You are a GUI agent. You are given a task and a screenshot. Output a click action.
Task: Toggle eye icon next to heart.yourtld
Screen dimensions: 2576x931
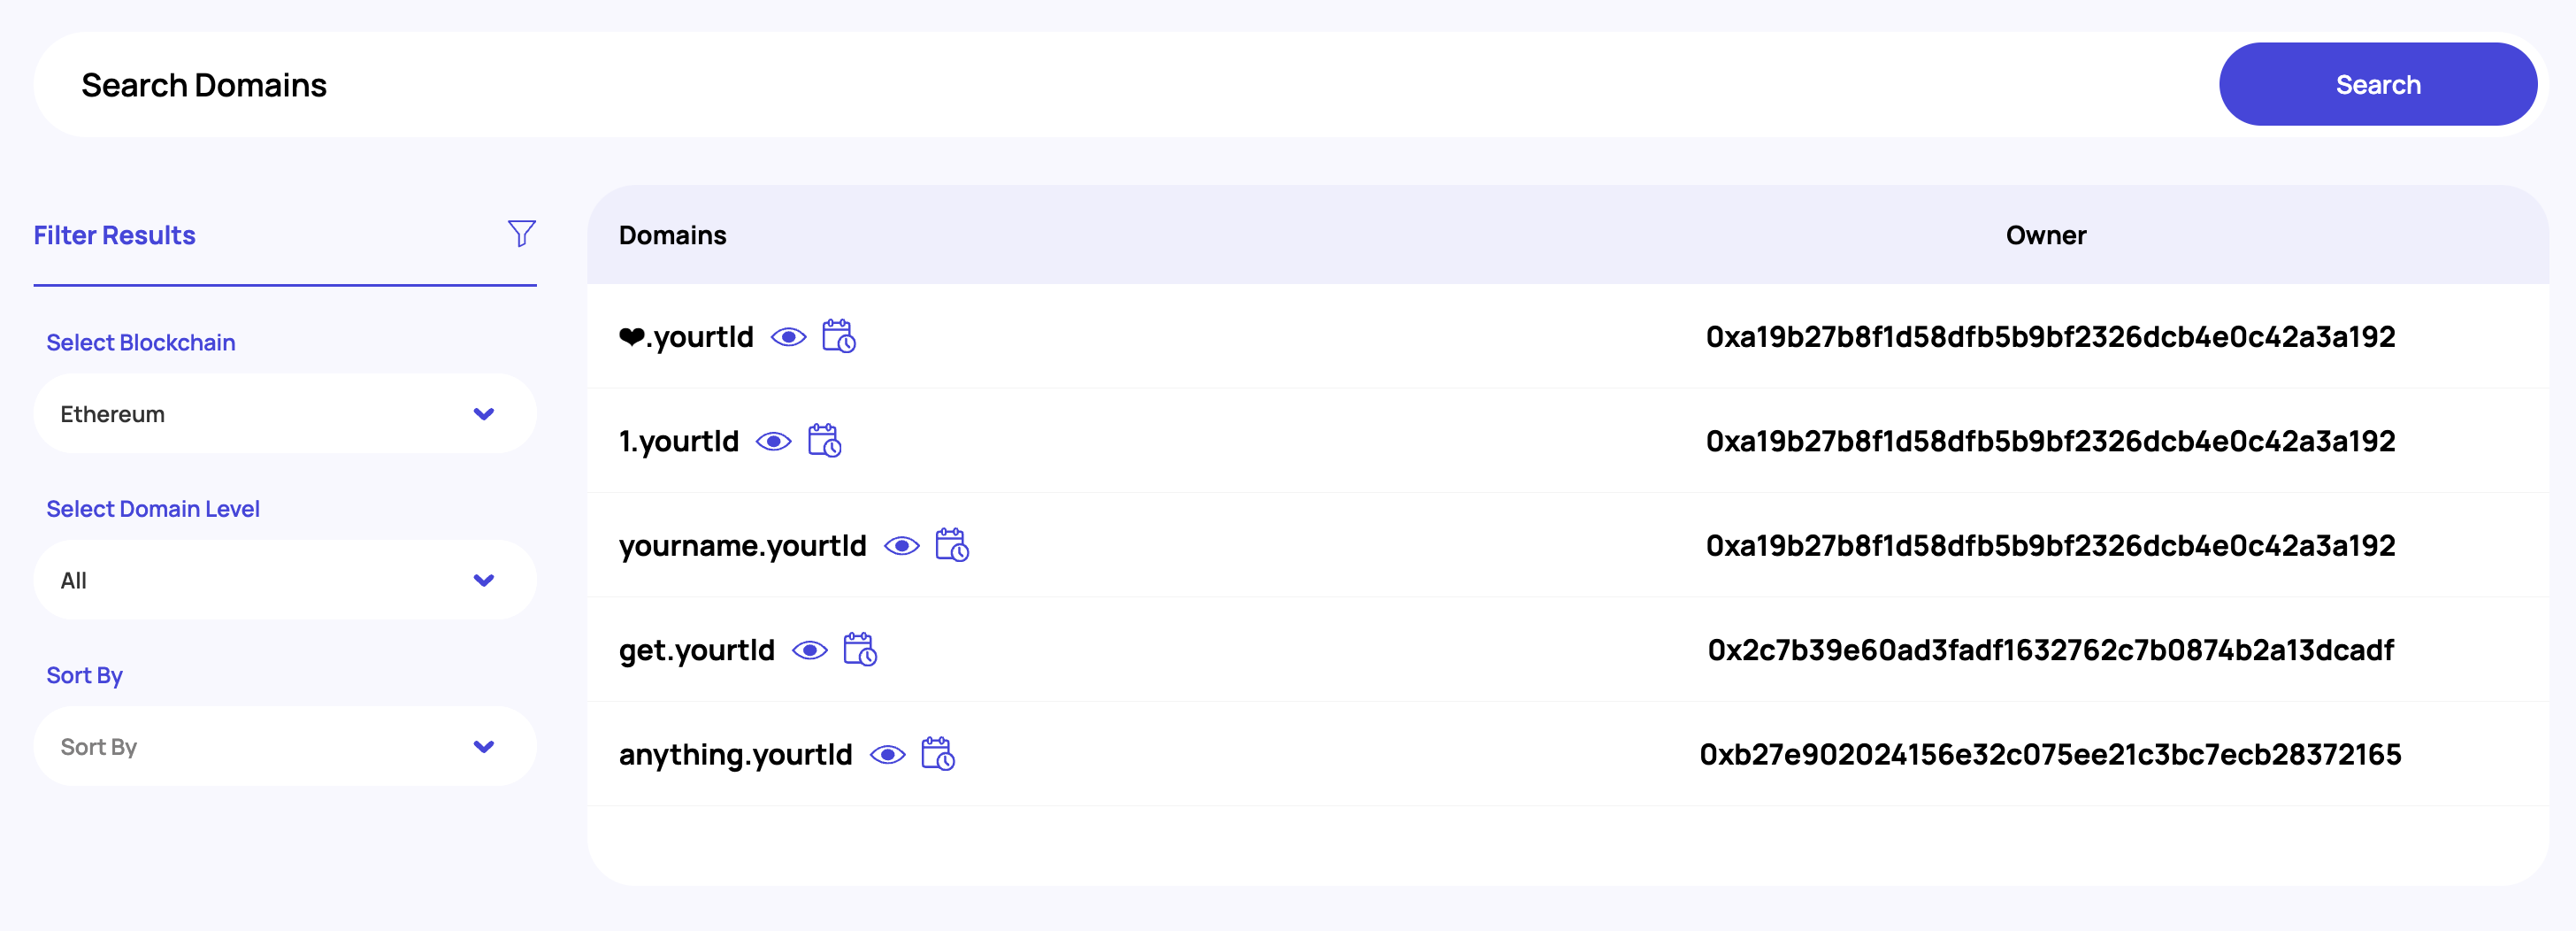pos(788,337)
